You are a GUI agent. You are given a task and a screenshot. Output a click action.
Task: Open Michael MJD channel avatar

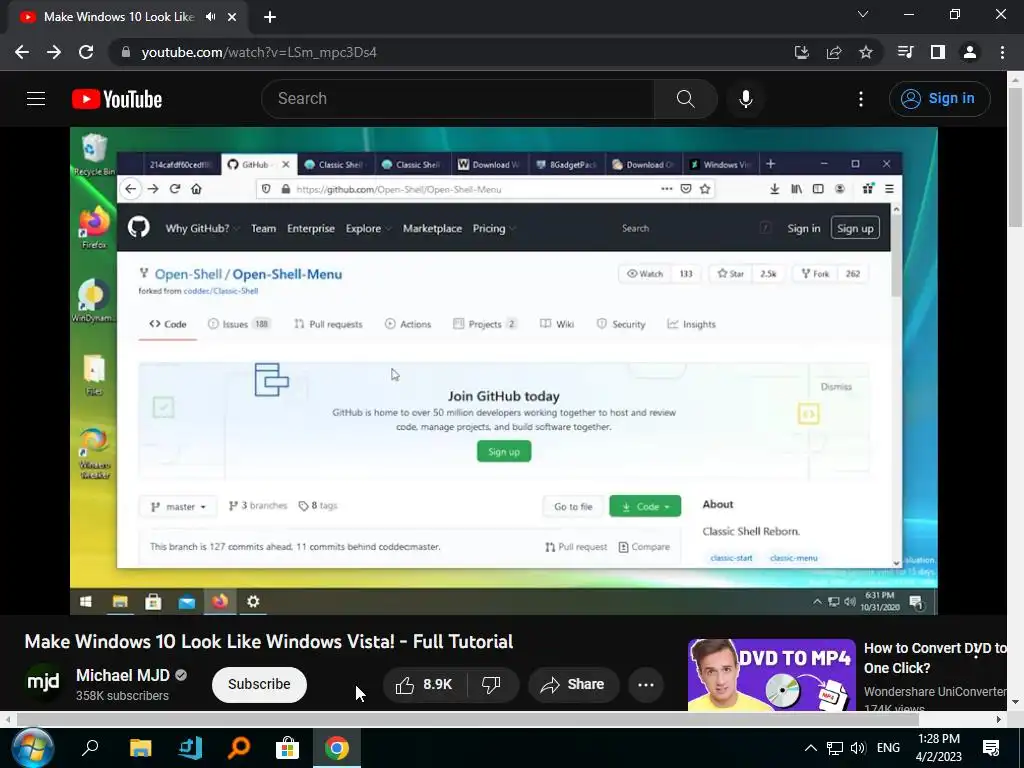click(44, 683)
